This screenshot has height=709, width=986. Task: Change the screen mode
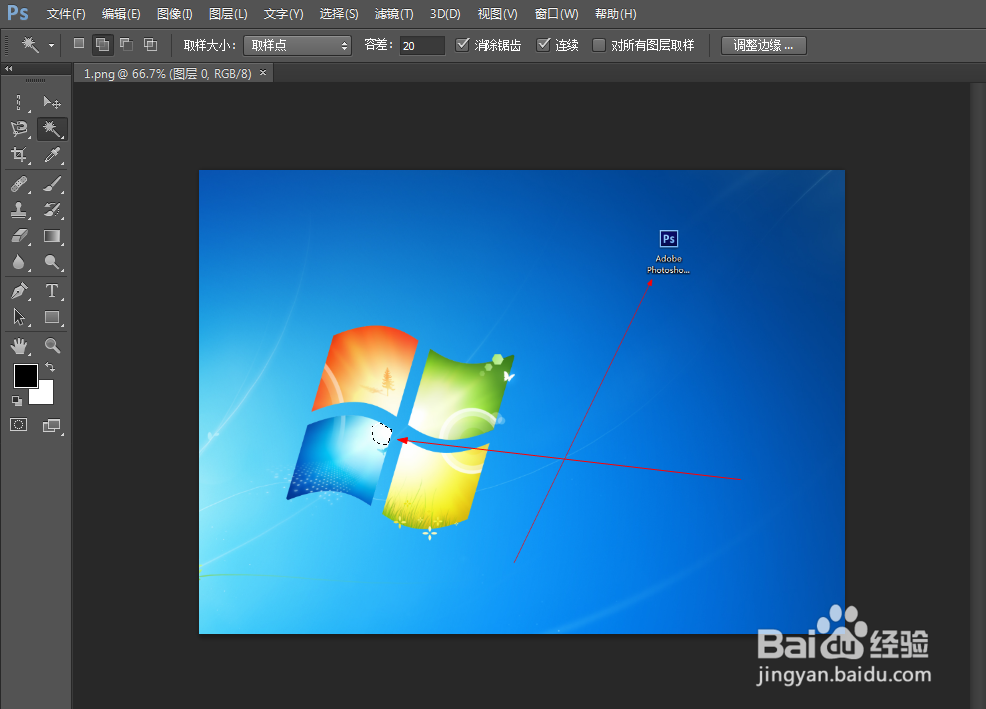52,426
